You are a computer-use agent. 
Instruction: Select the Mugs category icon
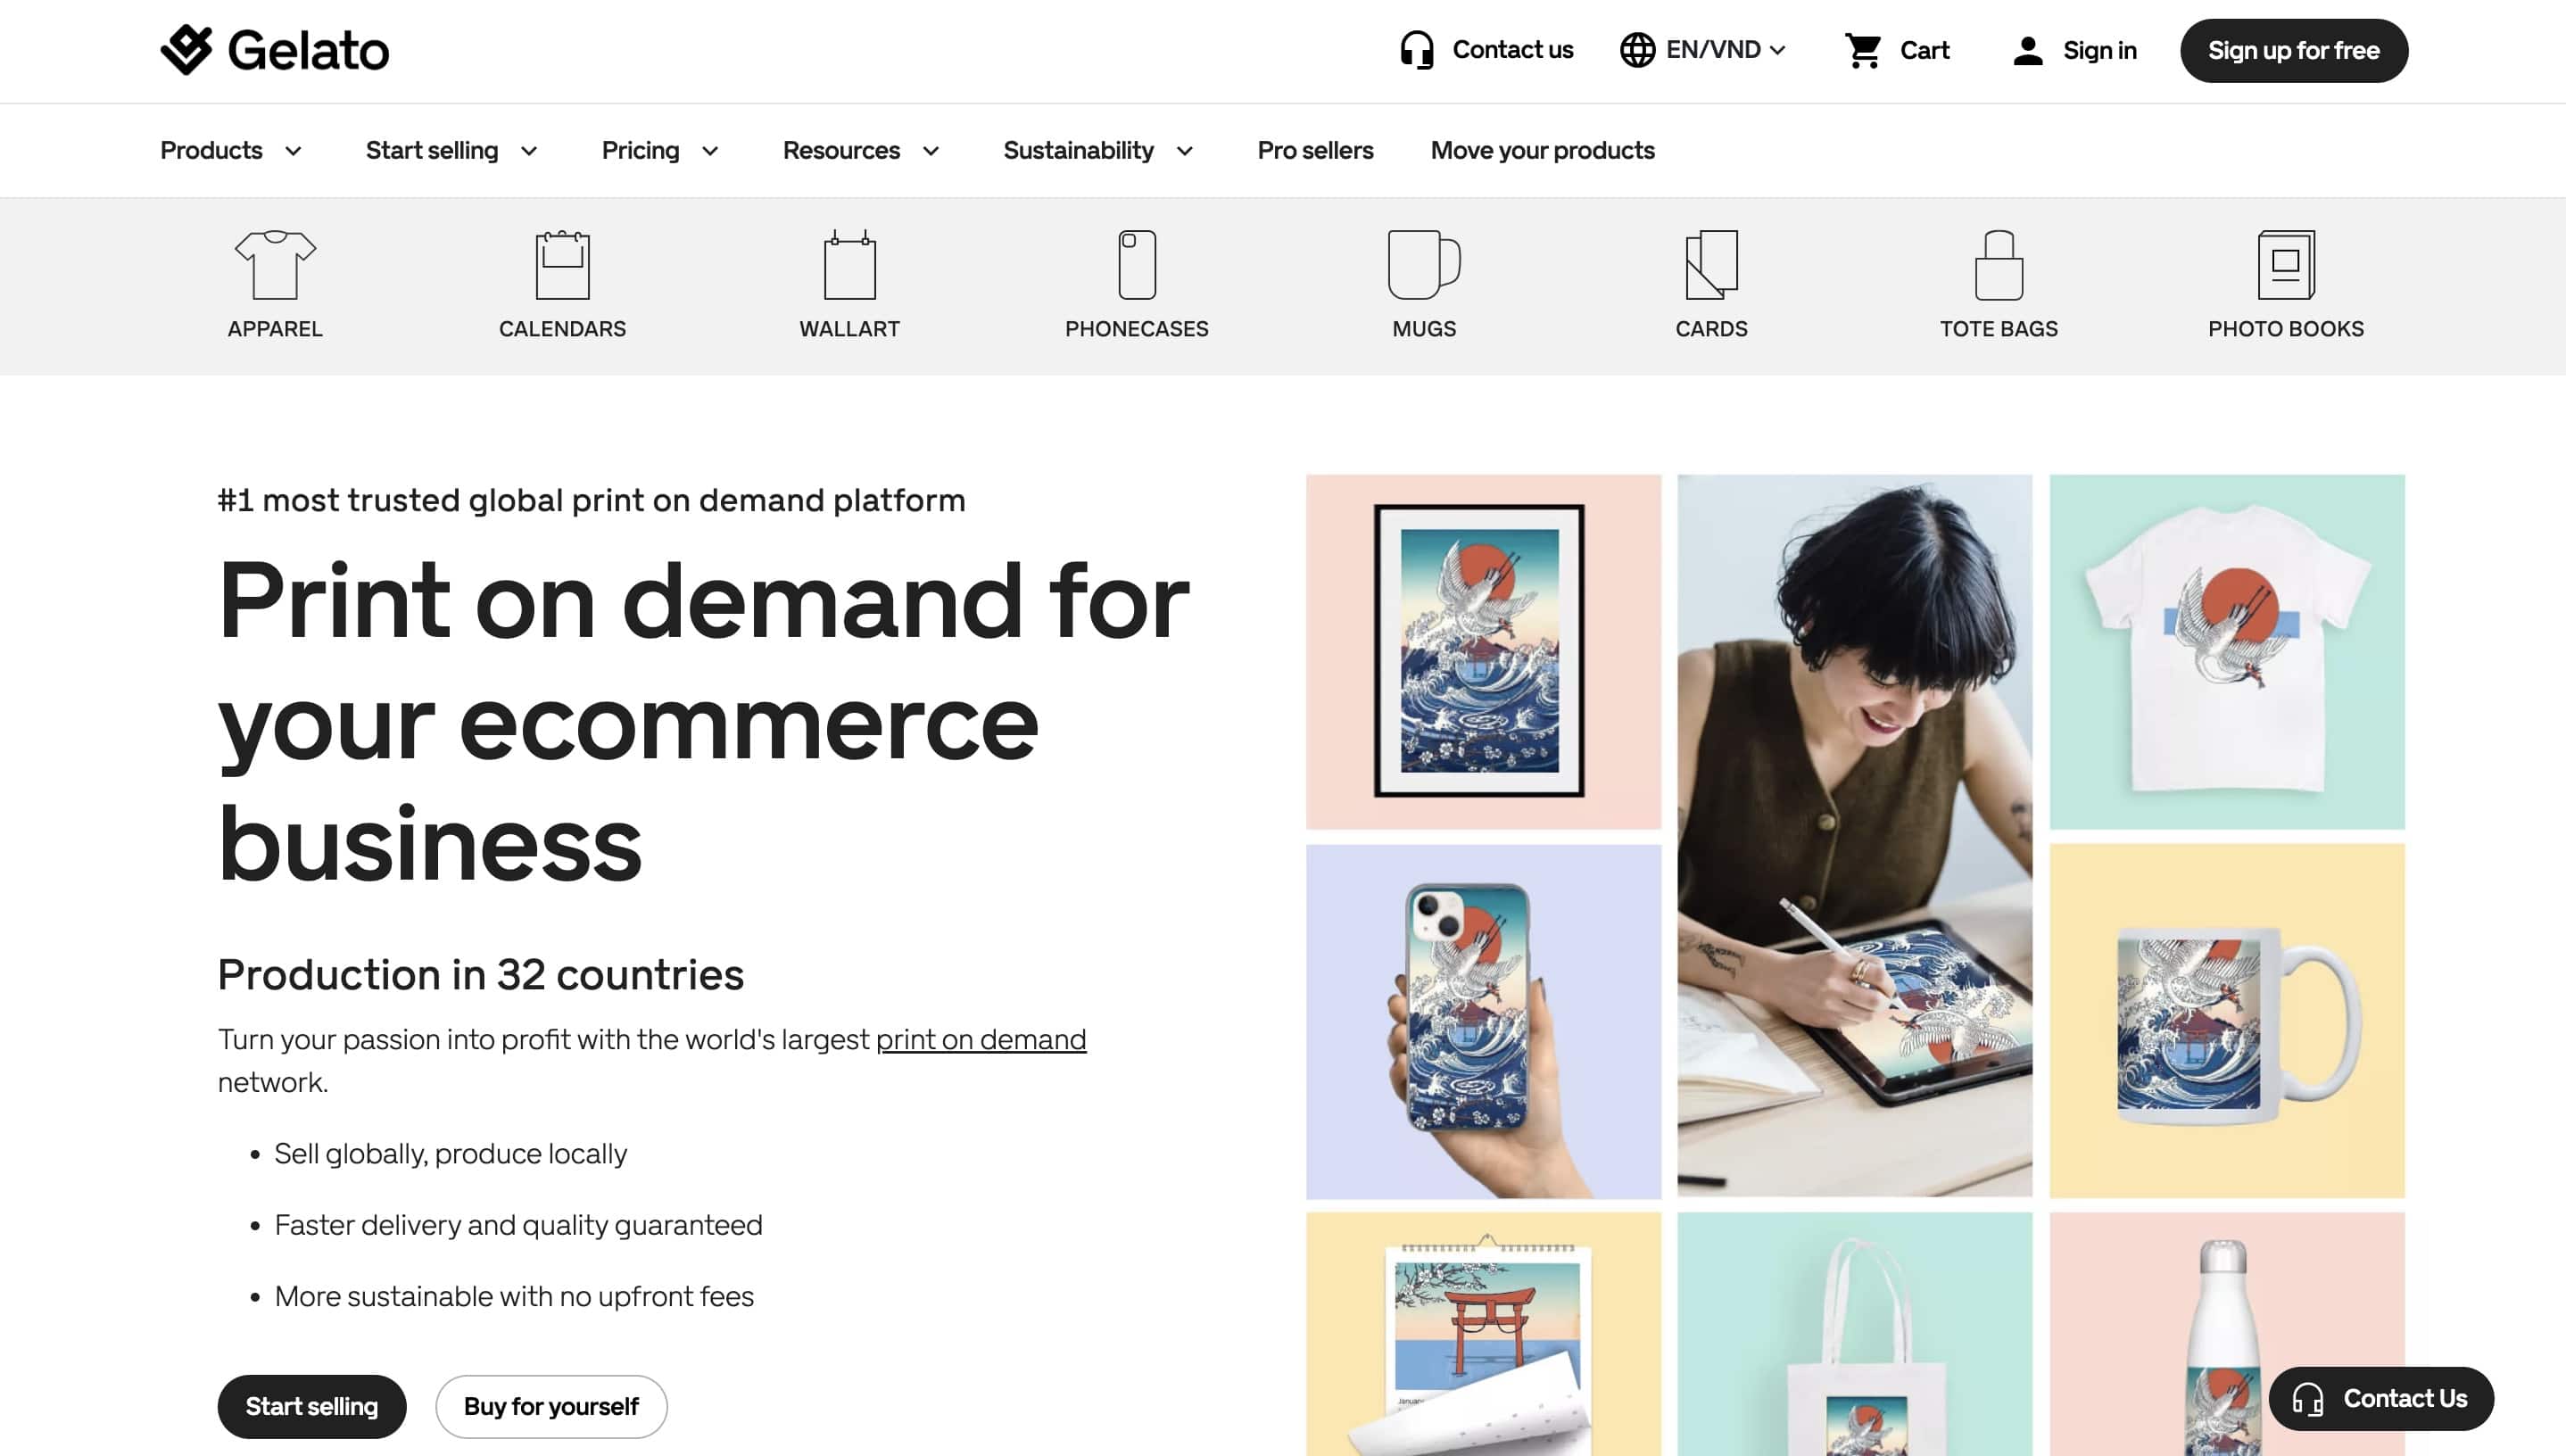pos(1424,265)
